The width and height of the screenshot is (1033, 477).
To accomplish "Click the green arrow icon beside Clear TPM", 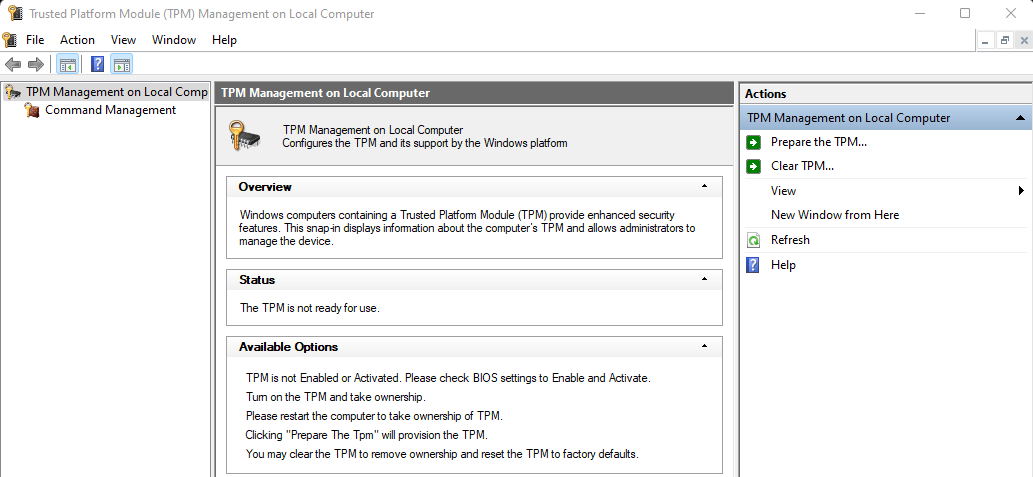I will click(x=753, y=166).
